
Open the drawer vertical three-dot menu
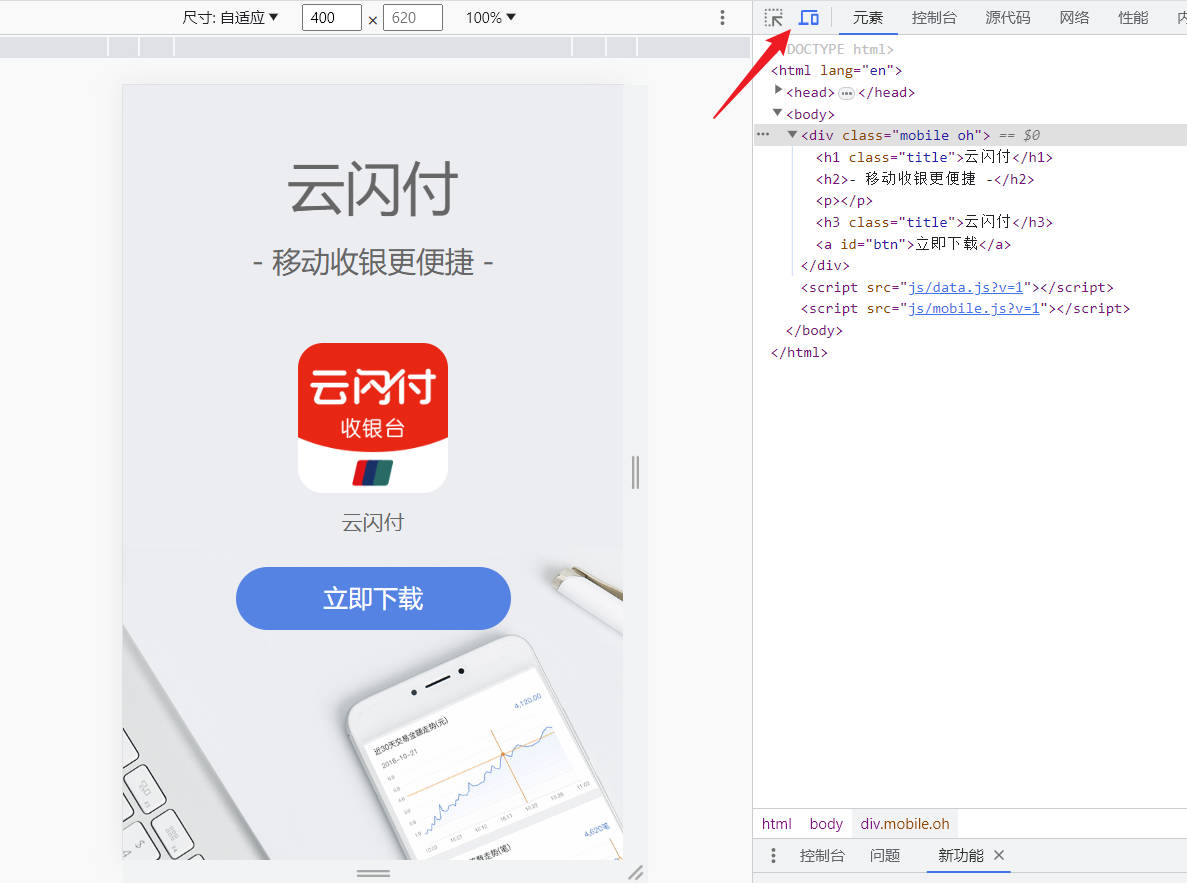pyautogui.click(x=773, y=856)
